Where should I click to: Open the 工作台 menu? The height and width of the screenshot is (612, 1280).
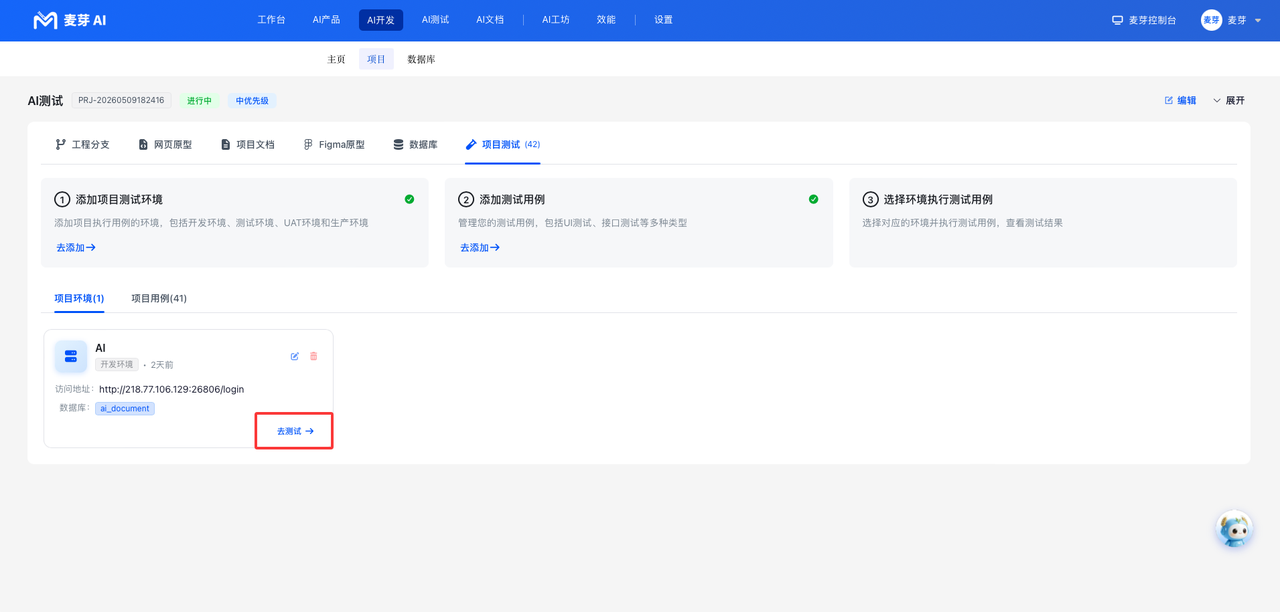point(271,20)
